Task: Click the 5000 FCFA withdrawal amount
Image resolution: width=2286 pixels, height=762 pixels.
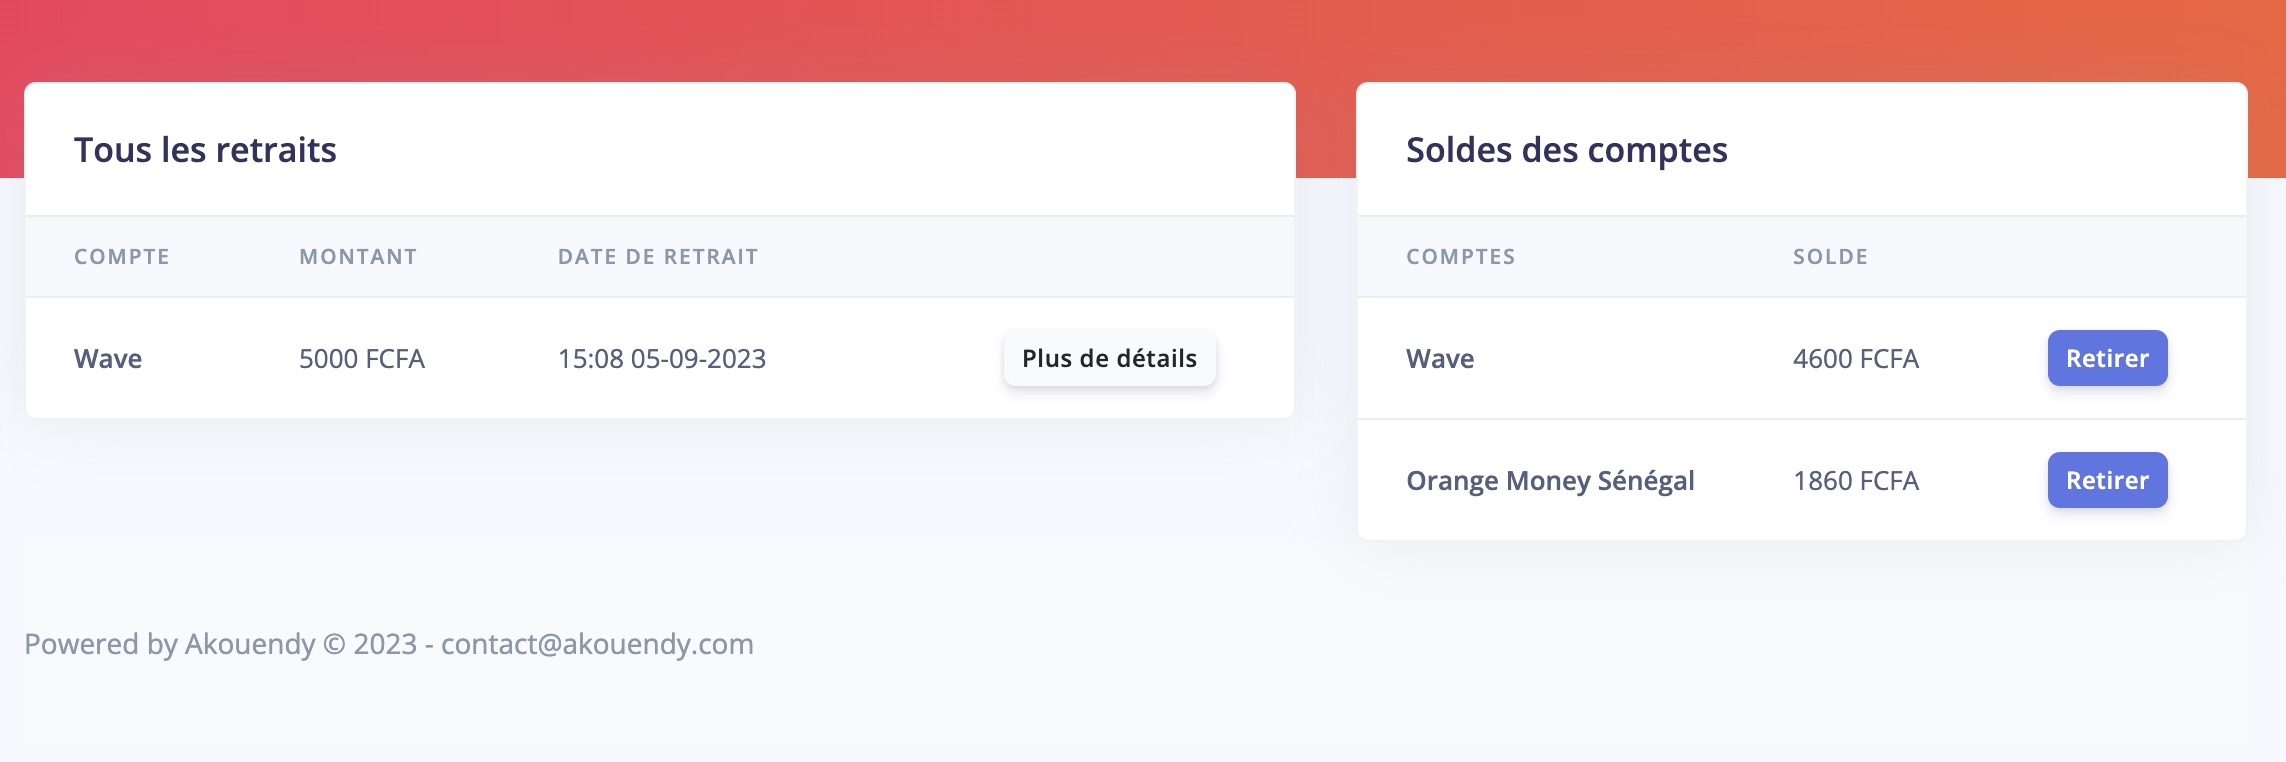Action: (362, 359)
